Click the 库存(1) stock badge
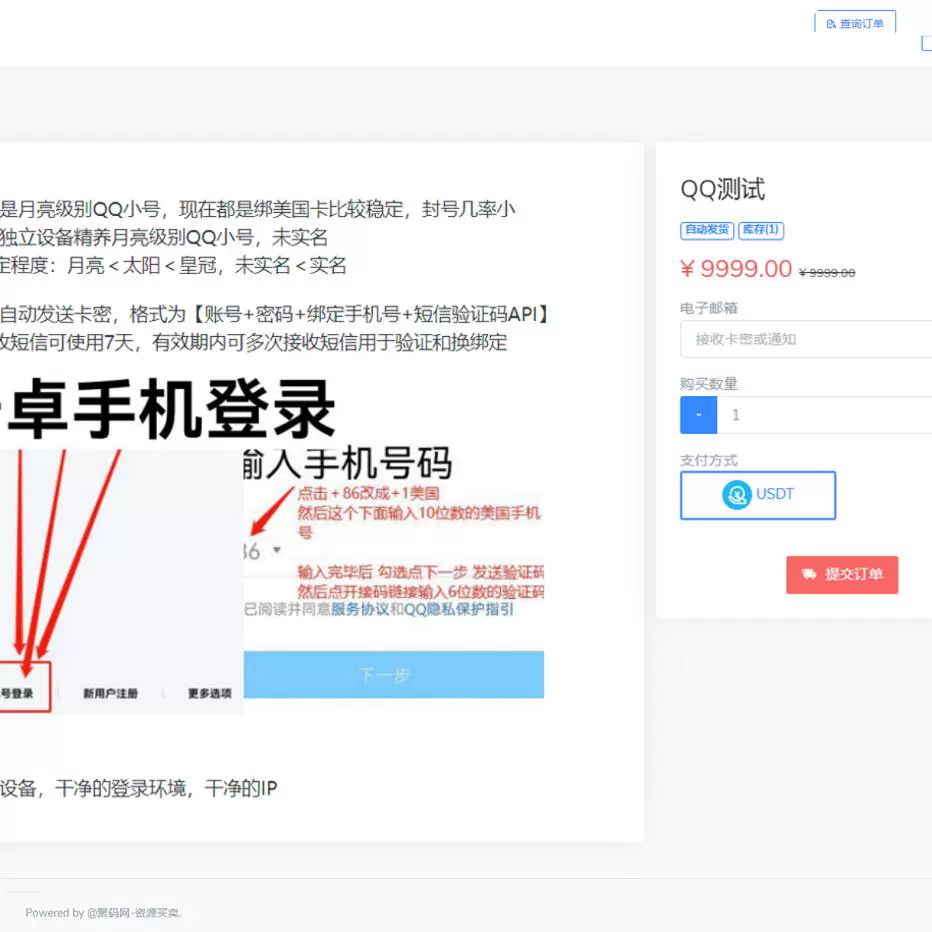Viewport: 932px width, 932px height. (761, 230)
